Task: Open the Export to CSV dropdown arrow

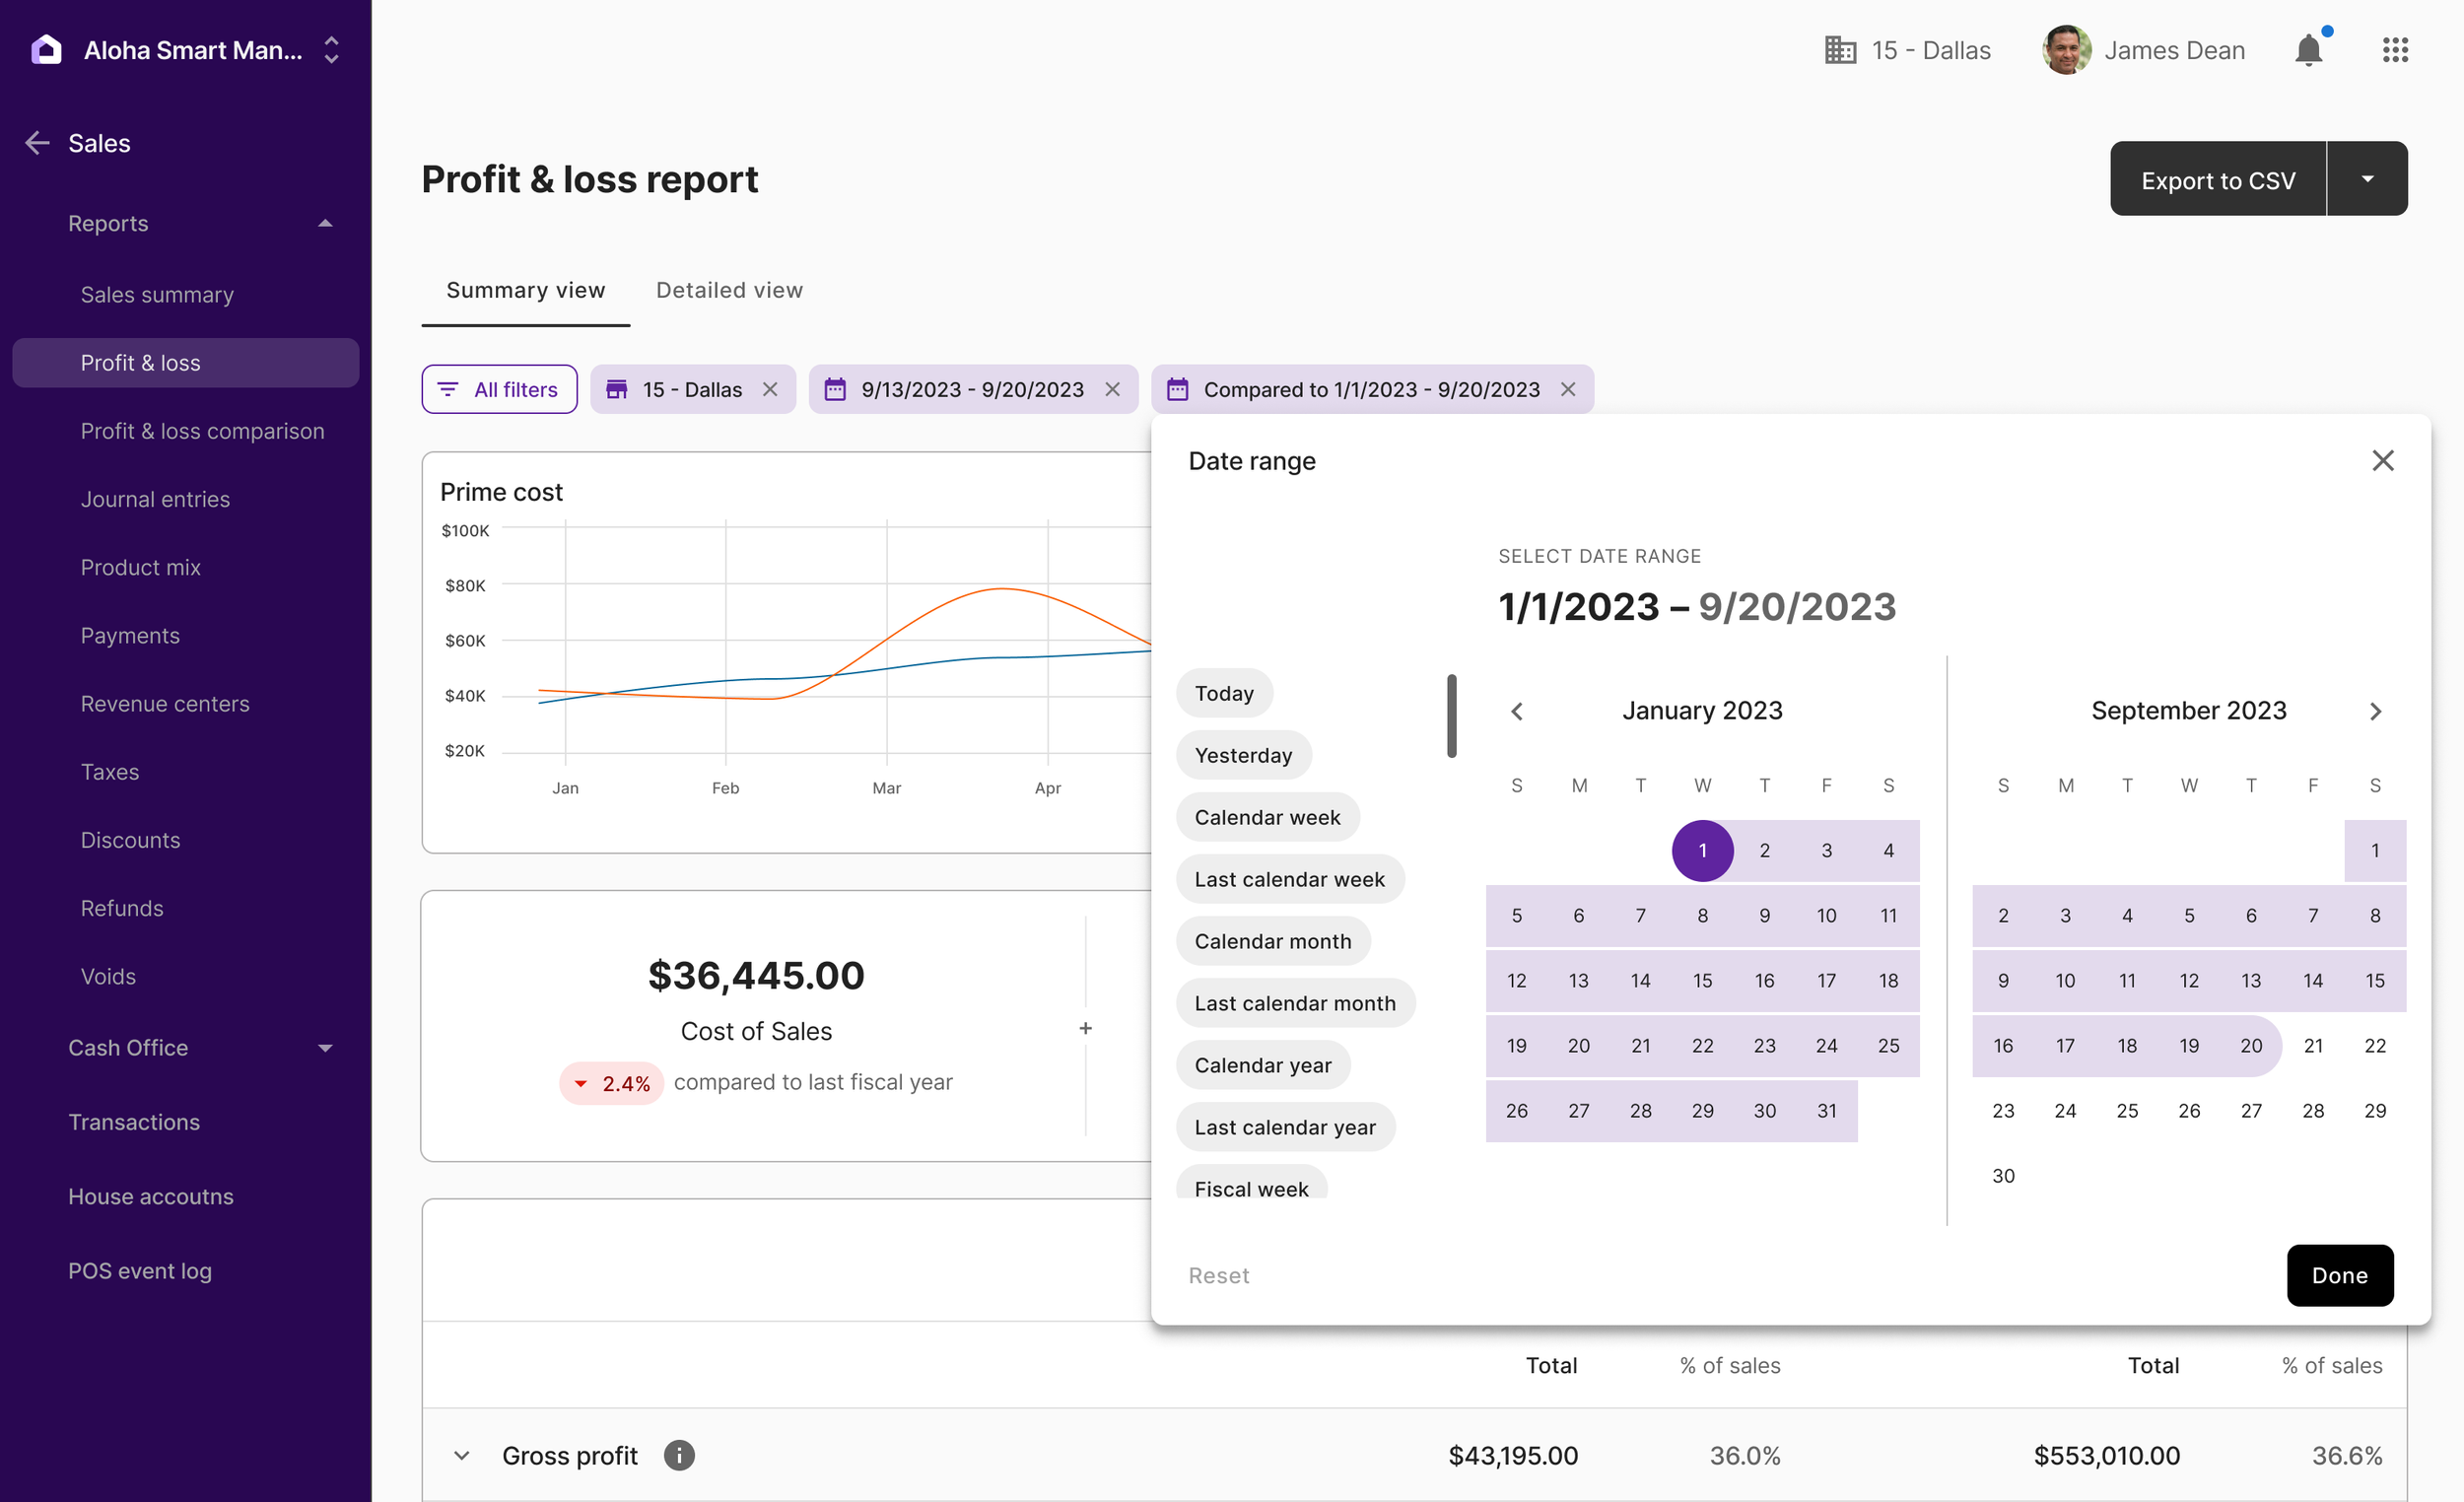Action: 2367,179
